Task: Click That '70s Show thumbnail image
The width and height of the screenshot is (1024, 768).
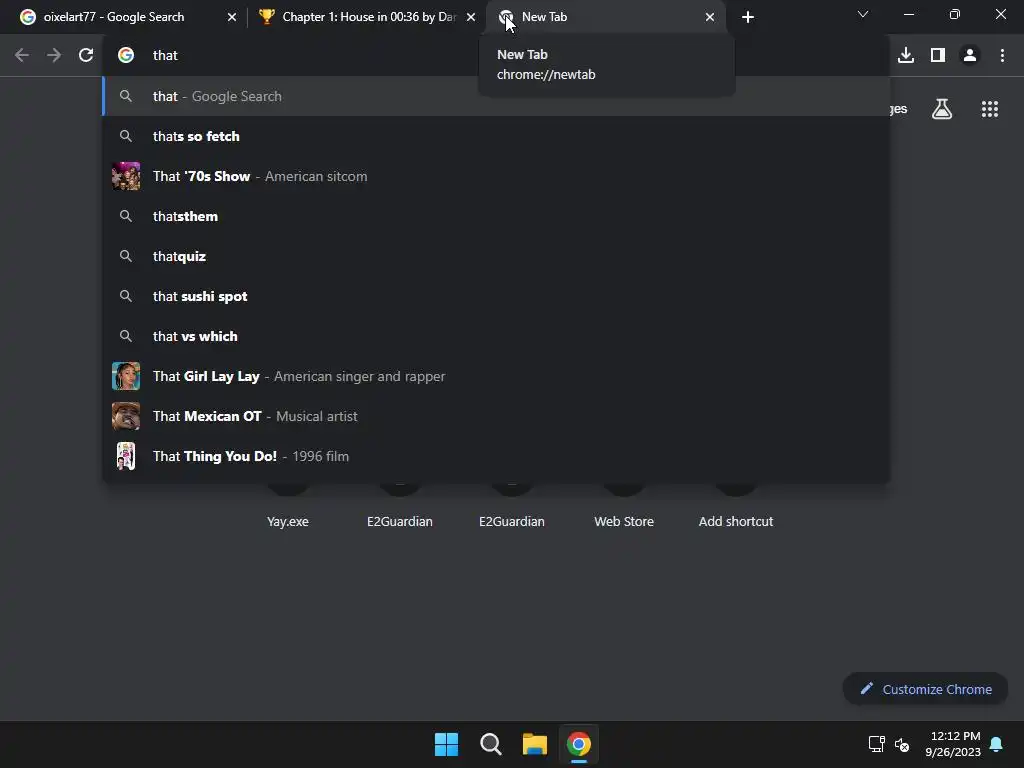Action: coord(126,176)
